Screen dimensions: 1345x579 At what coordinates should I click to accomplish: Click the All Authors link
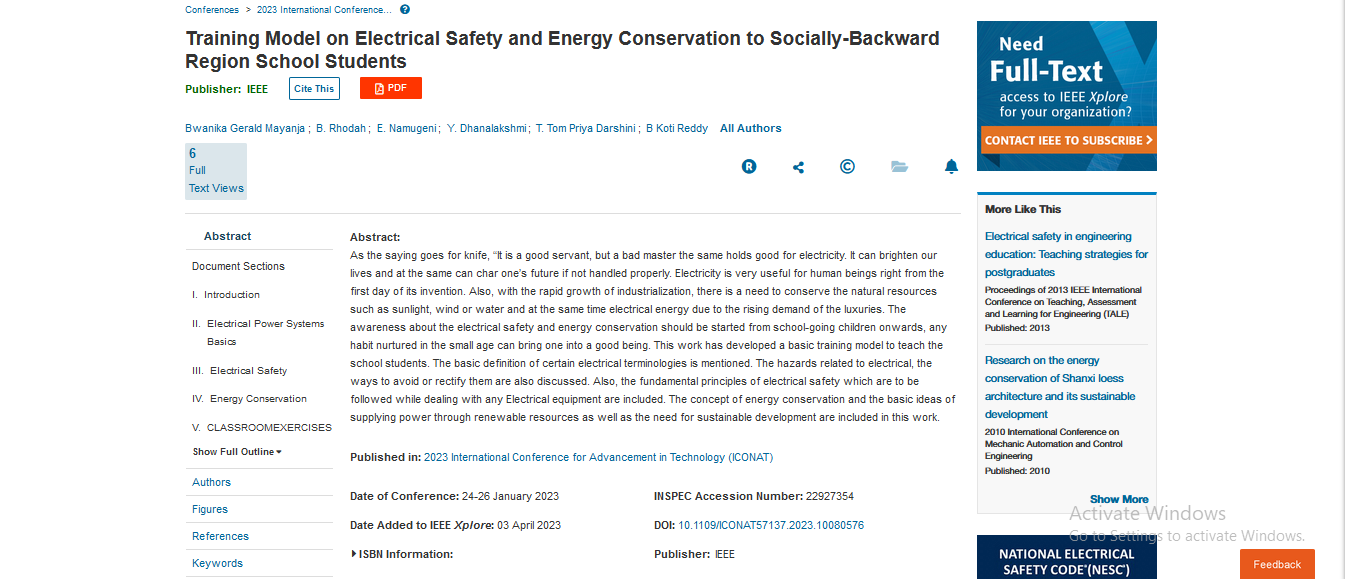tap(750, 128)
